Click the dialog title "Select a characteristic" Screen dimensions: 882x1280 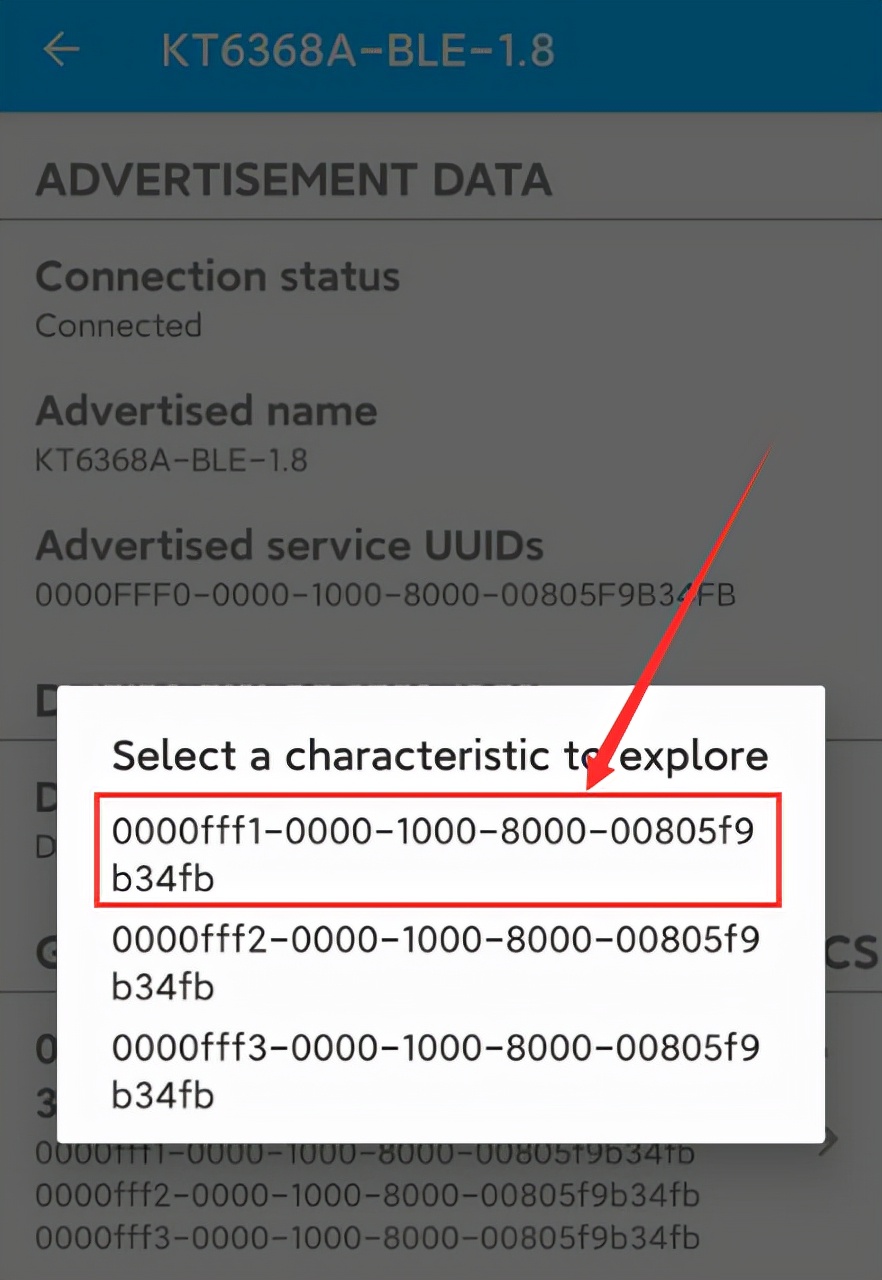coord(440,755)
